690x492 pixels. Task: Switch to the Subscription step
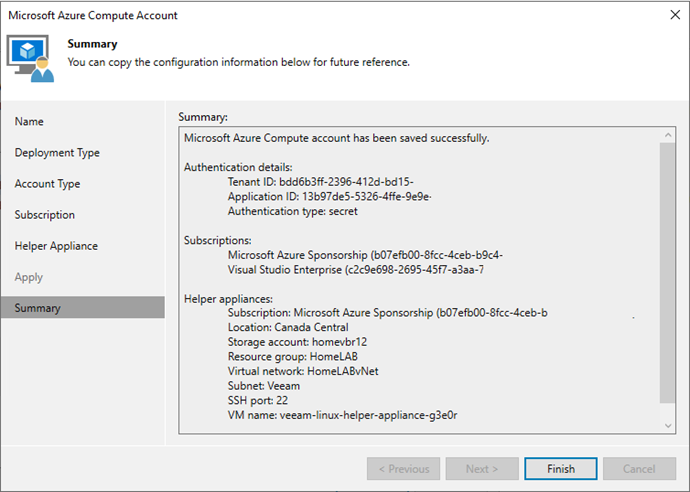tap(44, 215)
